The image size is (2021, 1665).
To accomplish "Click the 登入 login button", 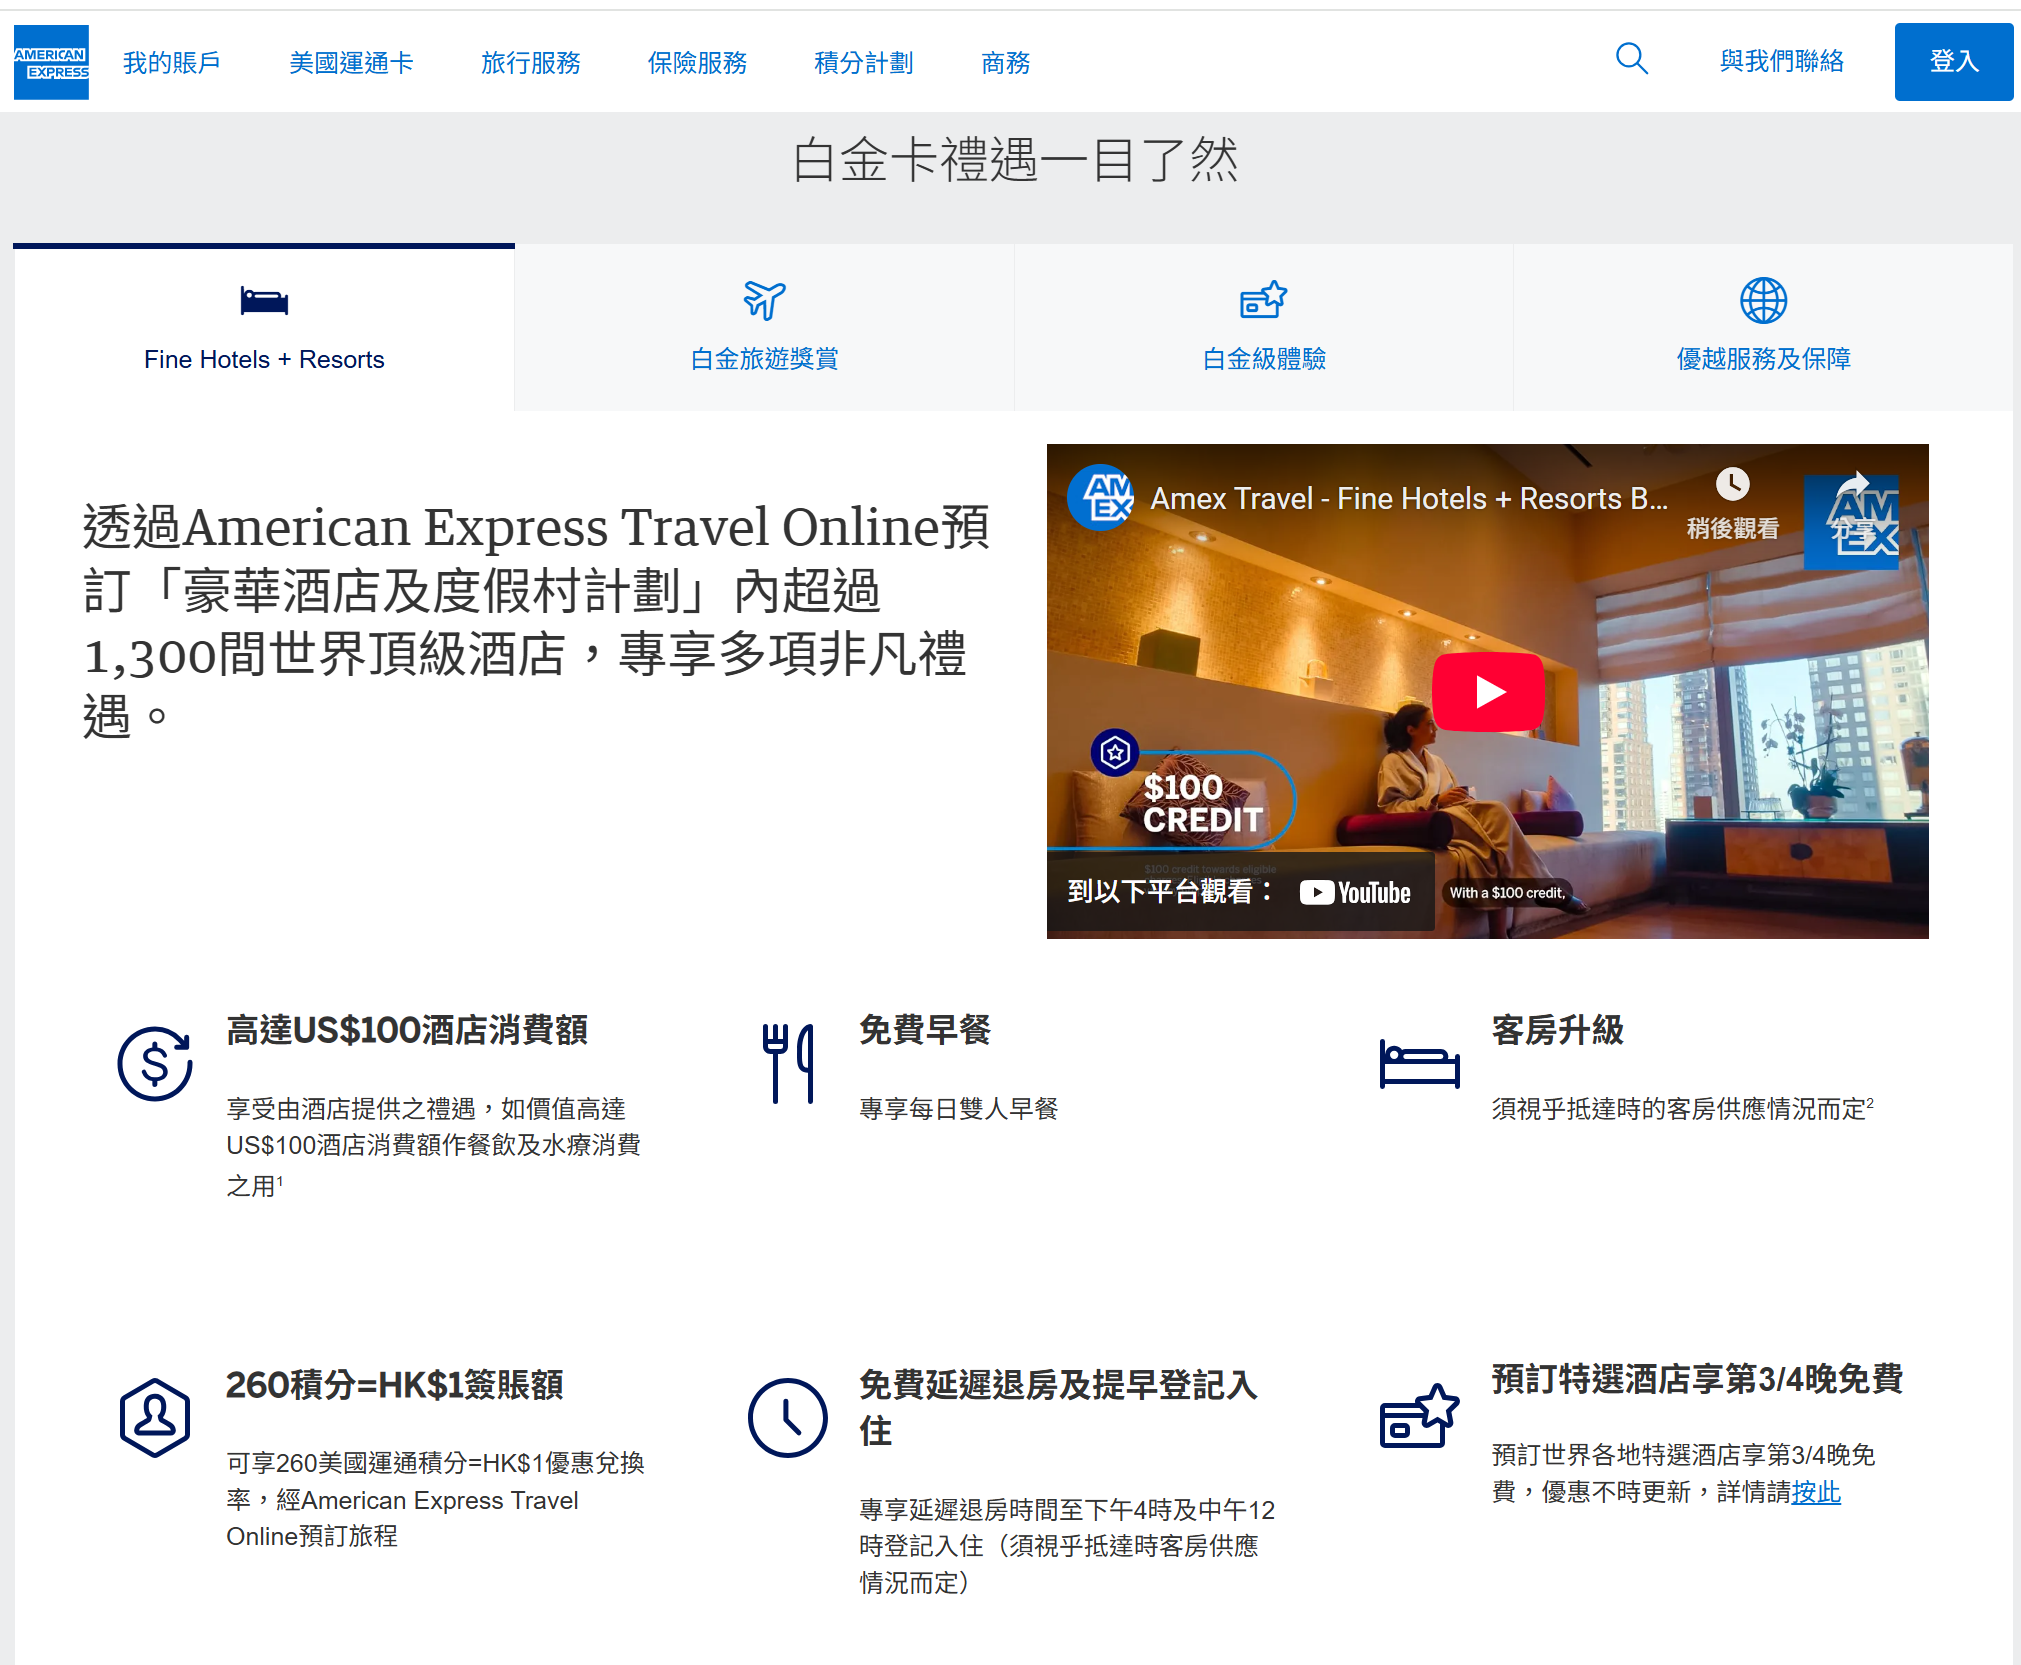I will [1954, 61].
